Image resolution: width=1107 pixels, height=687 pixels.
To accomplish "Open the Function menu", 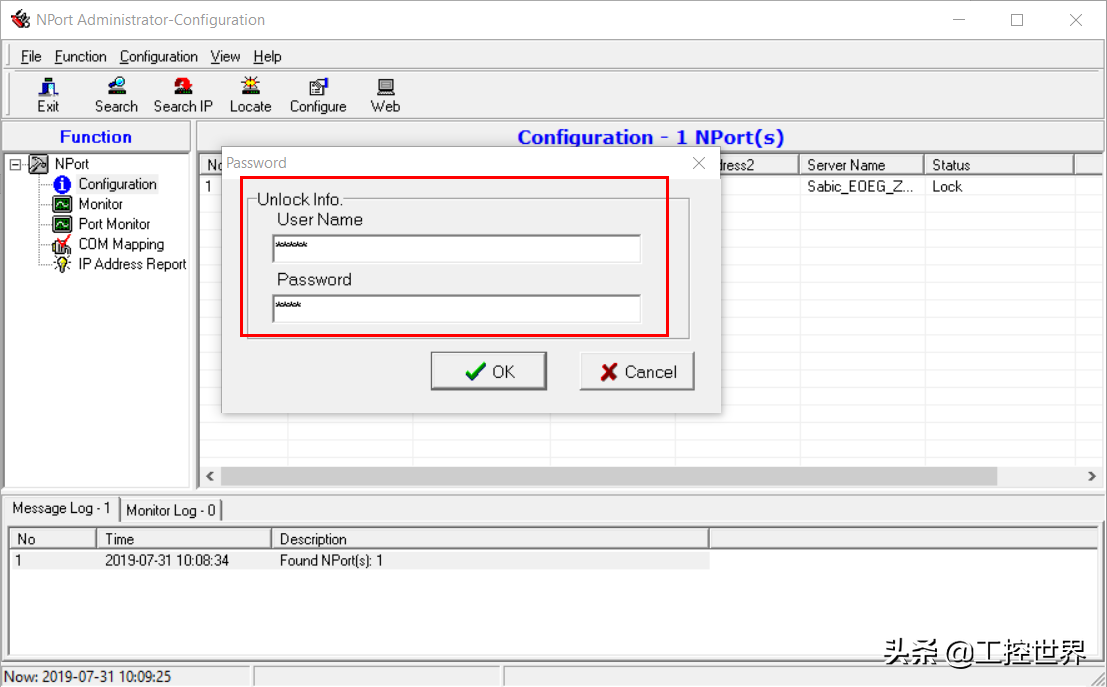I will pyautogui.click(x=80, y=57).
